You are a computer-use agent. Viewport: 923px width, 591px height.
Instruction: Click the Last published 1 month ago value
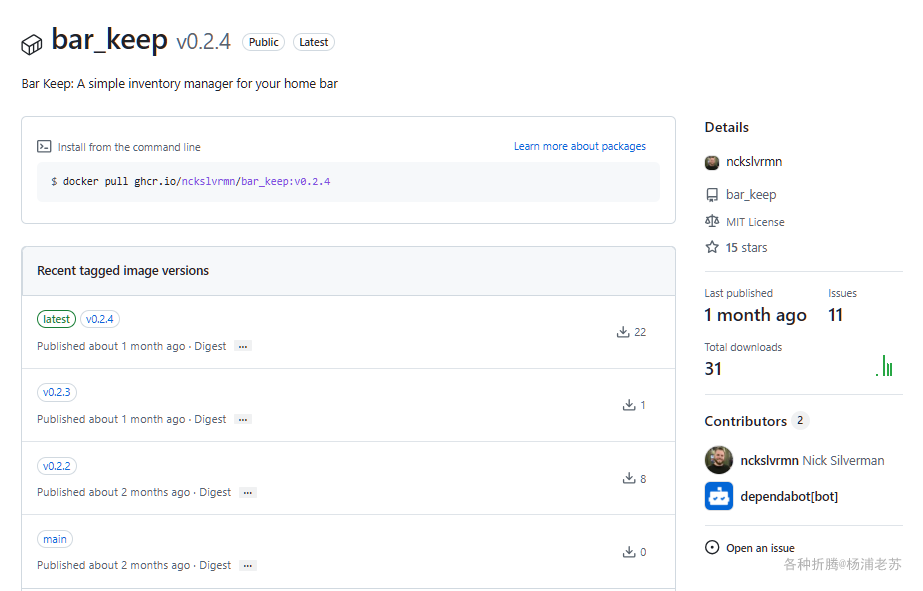[x=755, y=315]
